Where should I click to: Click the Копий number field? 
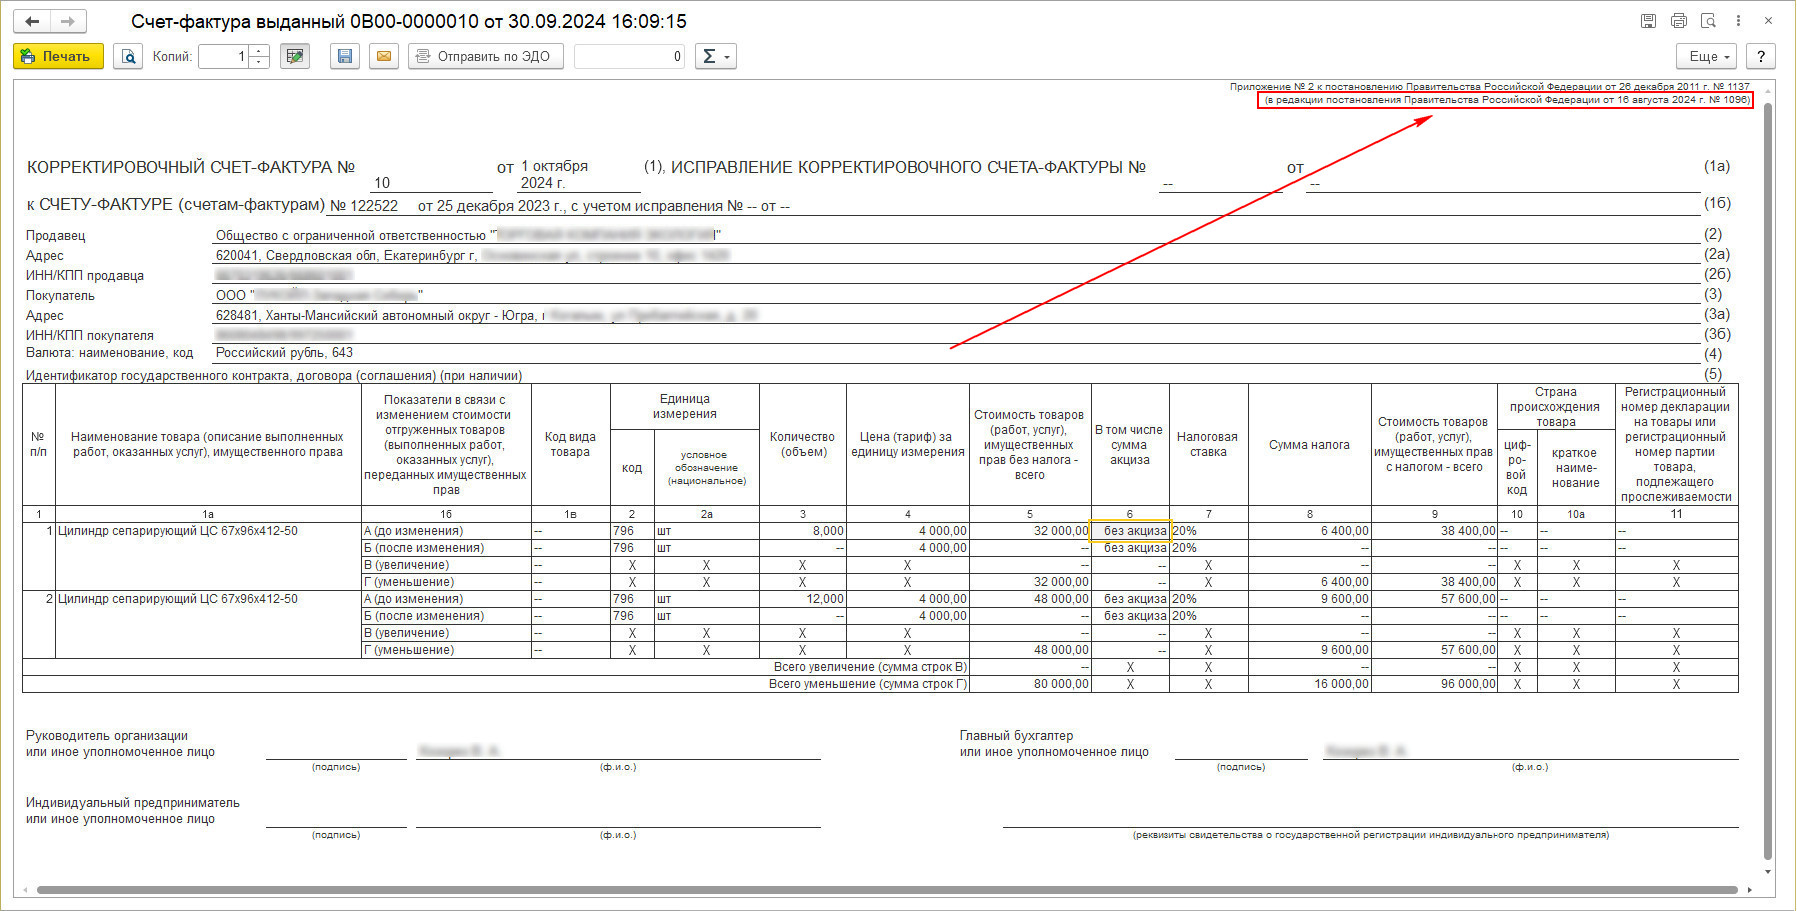click(x=224, y=56)
